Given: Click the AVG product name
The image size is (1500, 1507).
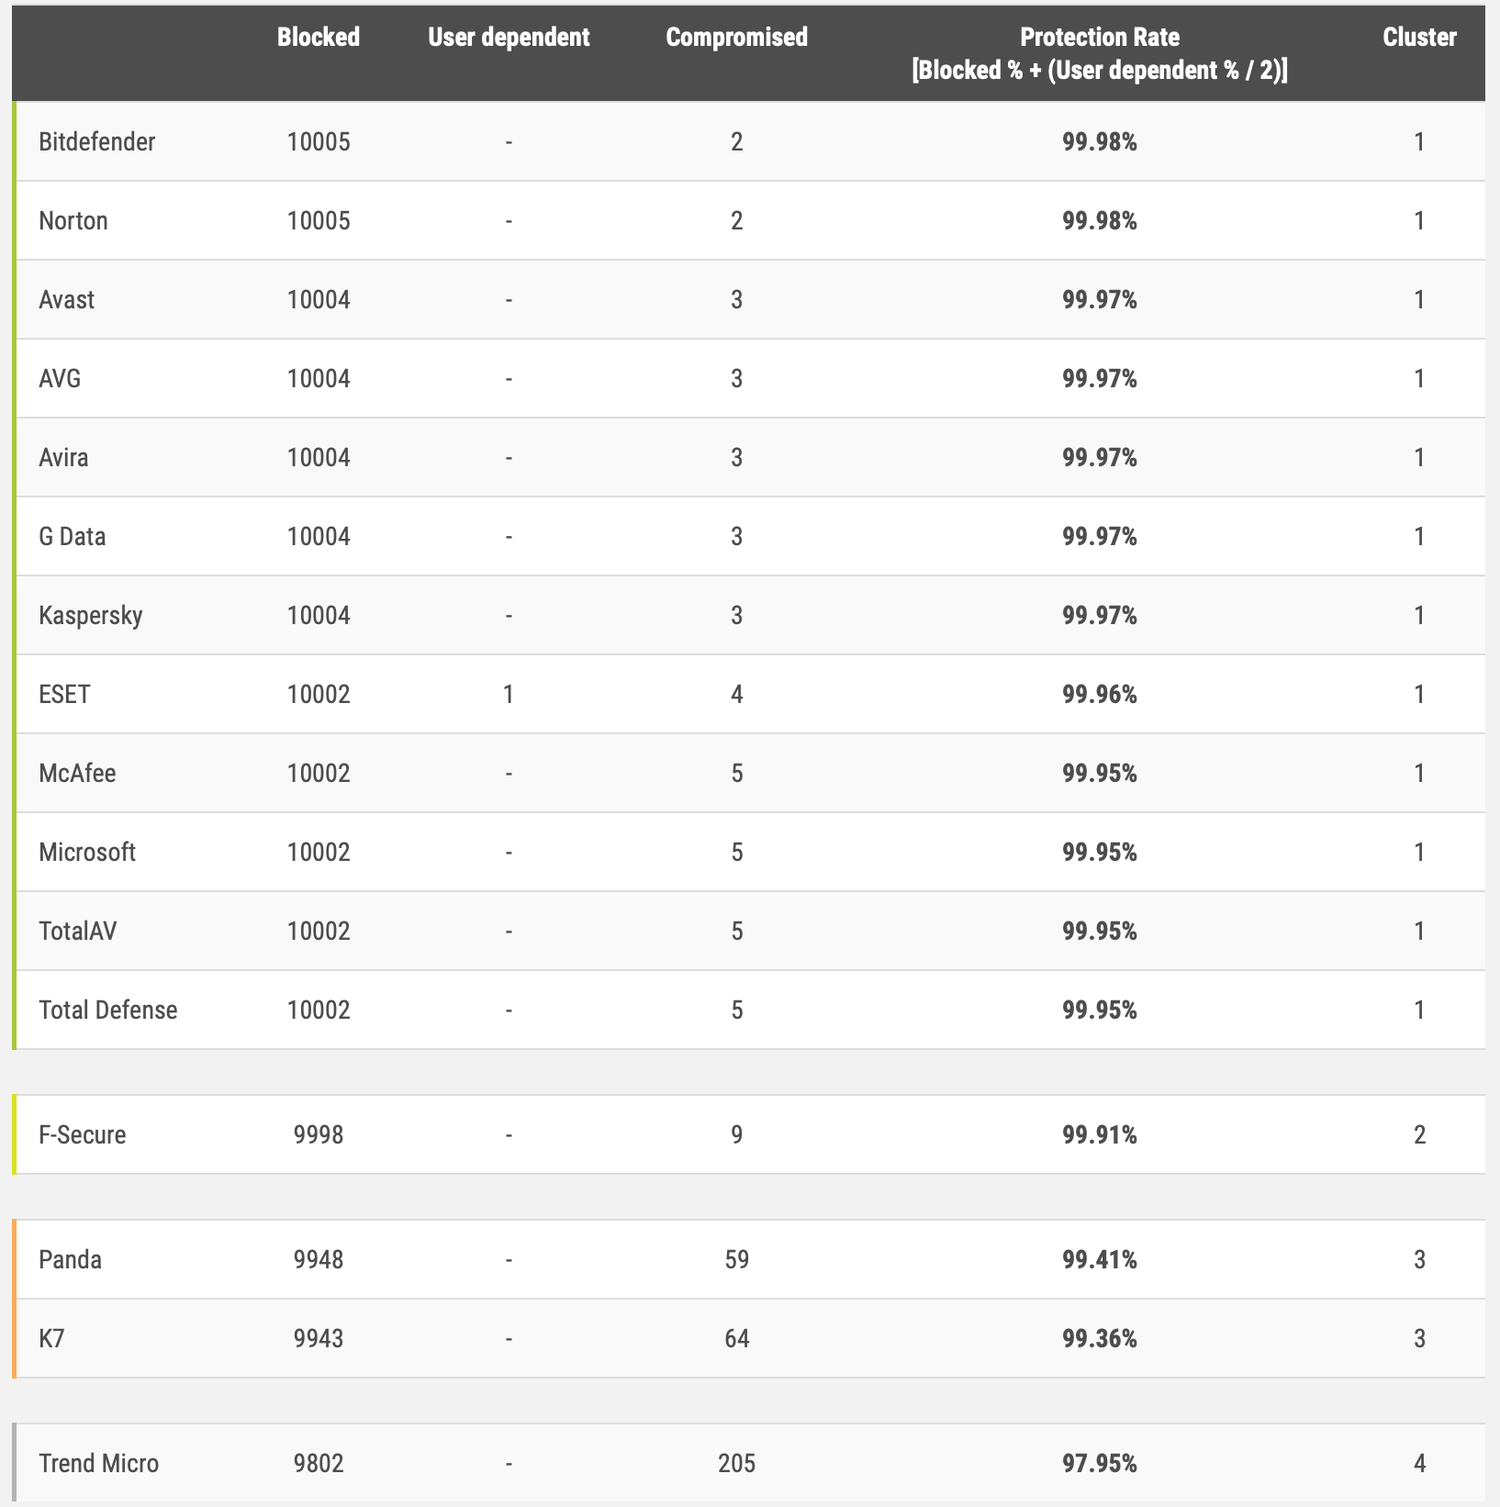Looking at the screenshot, I should [x=60, y=379].
